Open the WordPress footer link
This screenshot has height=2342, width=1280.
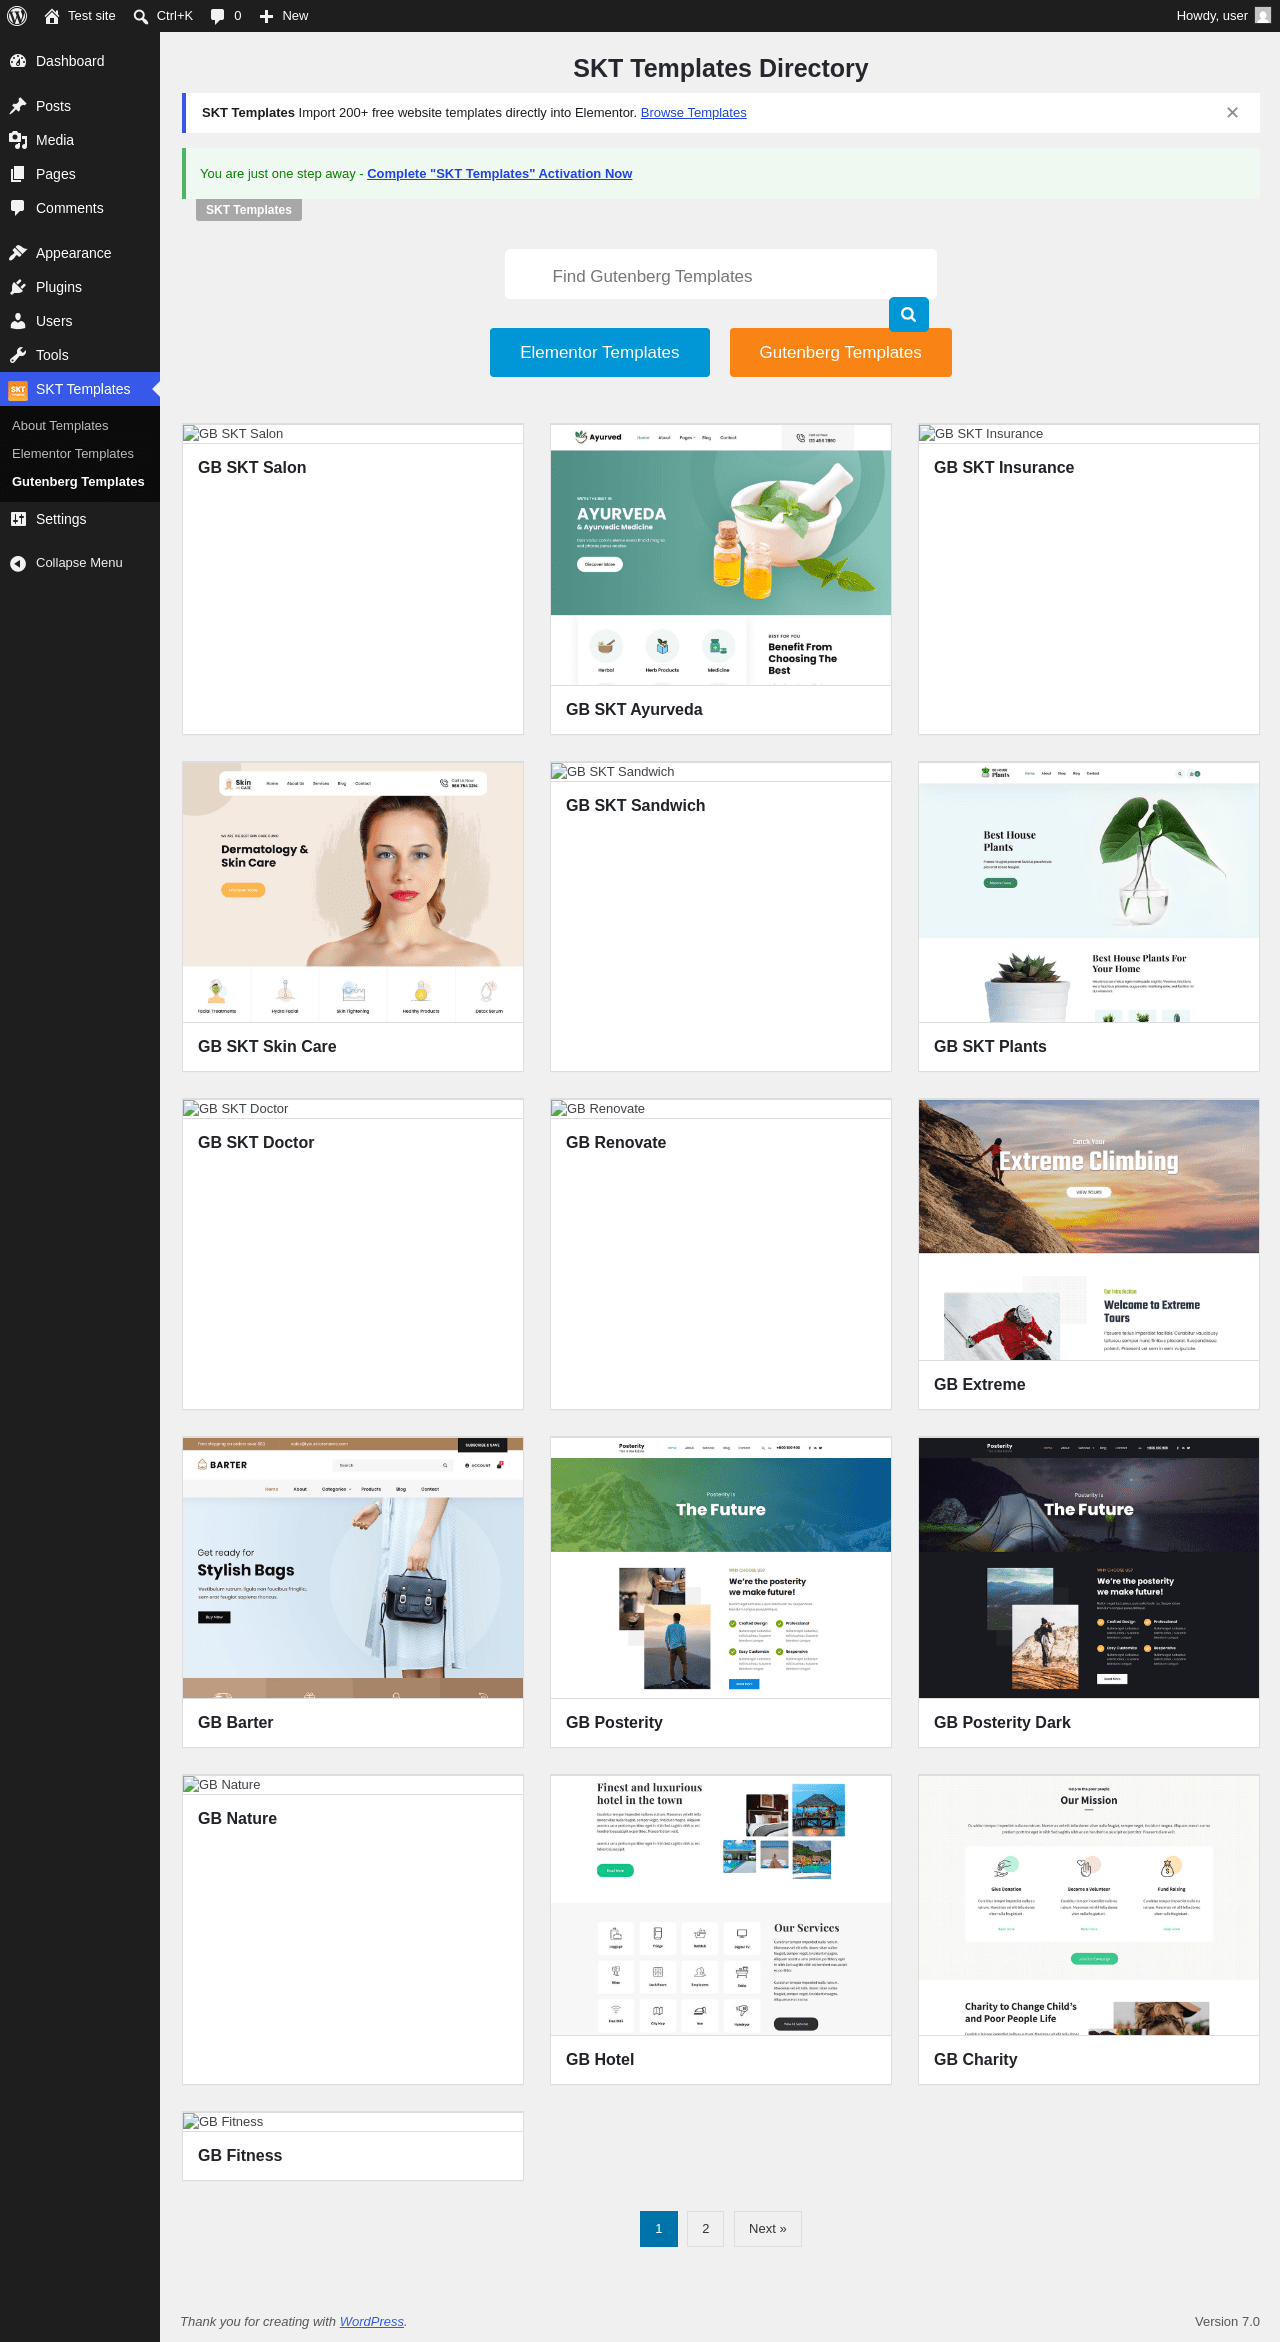372,2321
